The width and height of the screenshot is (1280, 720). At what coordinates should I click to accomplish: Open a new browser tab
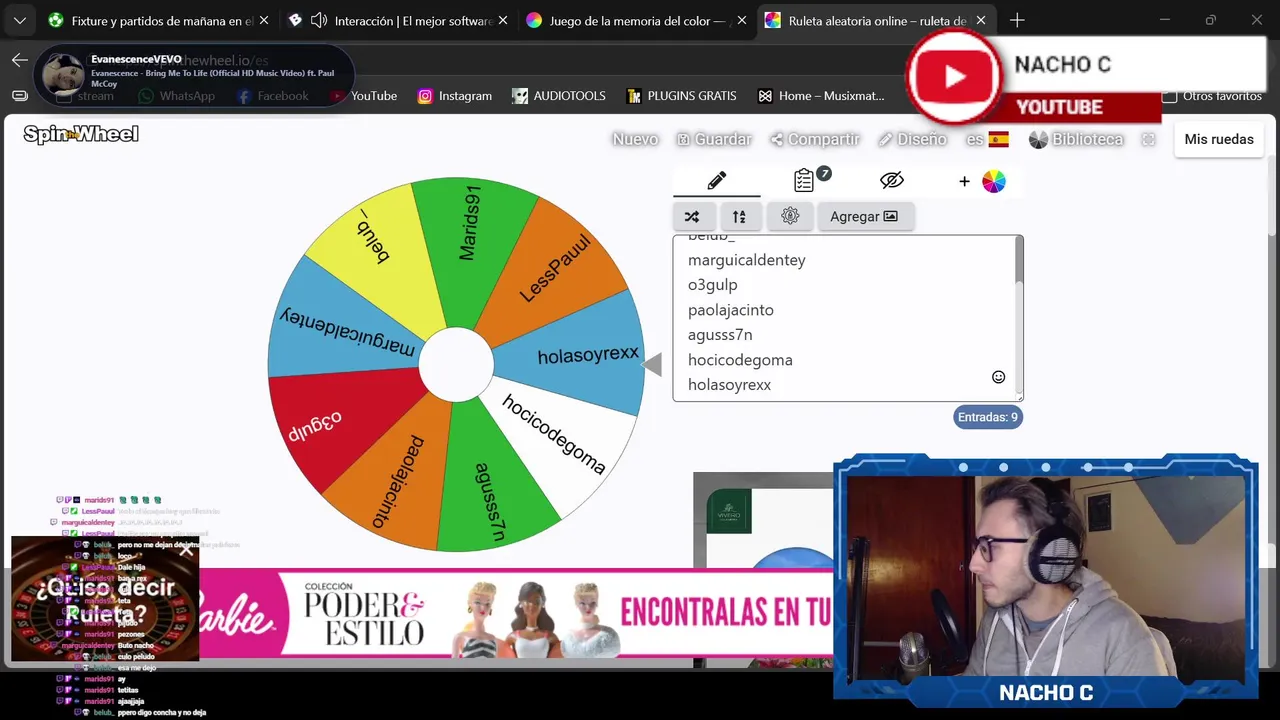pos(1017,20)
